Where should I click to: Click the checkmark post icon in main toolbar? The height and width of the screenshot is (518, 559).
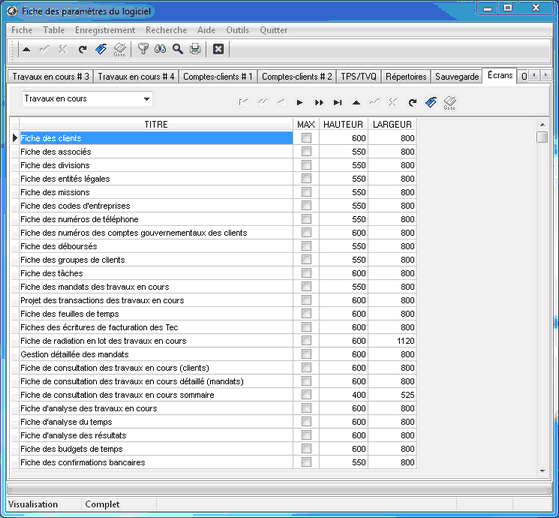point(45,49)
